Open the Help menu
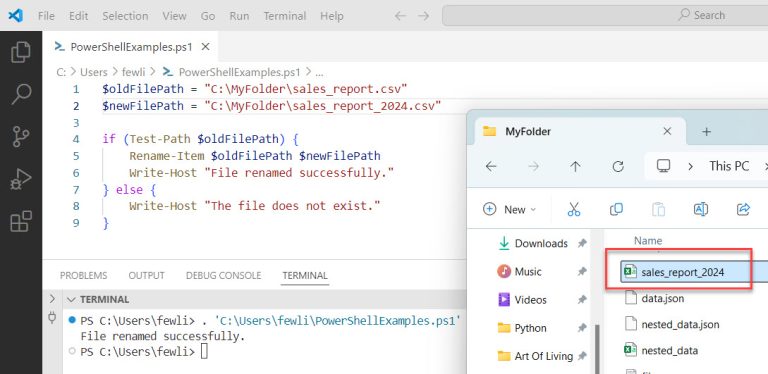This screenshot has width=768, height=374. click(x=332, y=16)
